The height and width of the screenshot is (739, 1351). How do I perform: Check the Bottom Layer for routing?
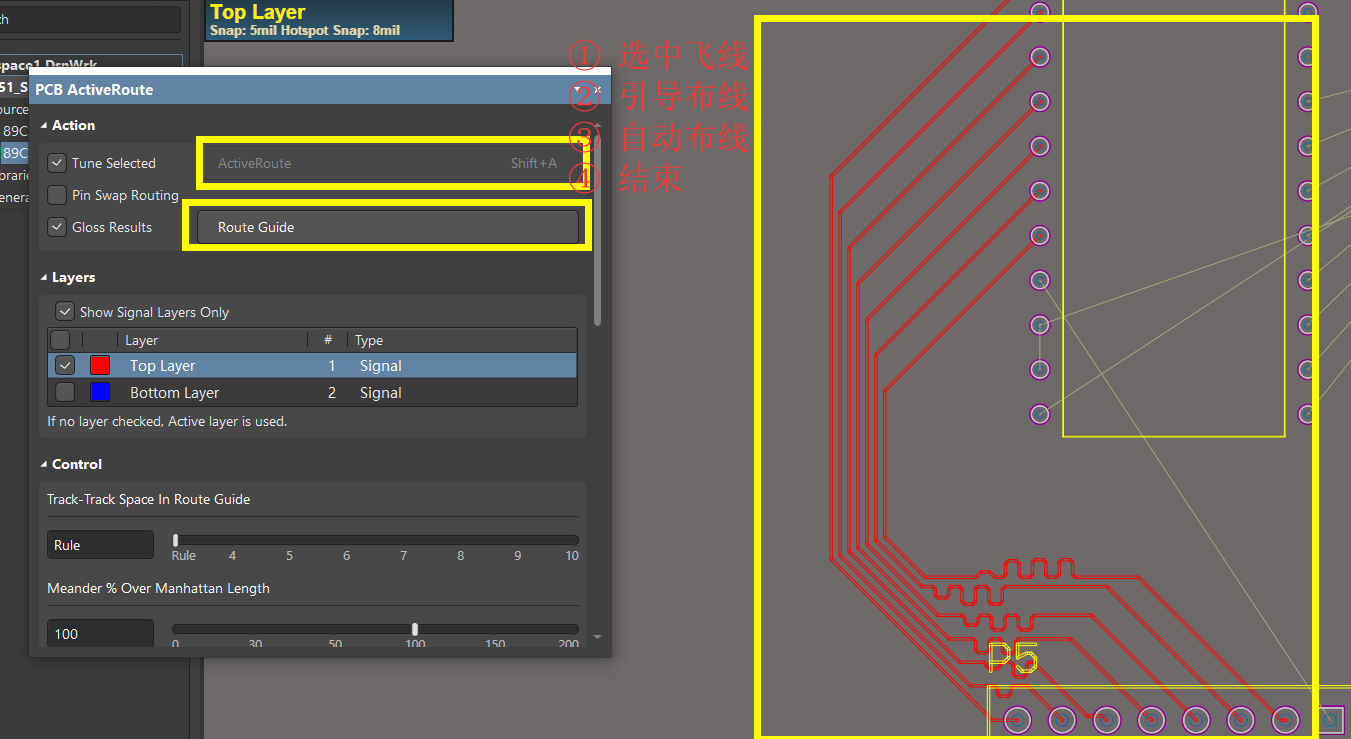tap(64, 392)
